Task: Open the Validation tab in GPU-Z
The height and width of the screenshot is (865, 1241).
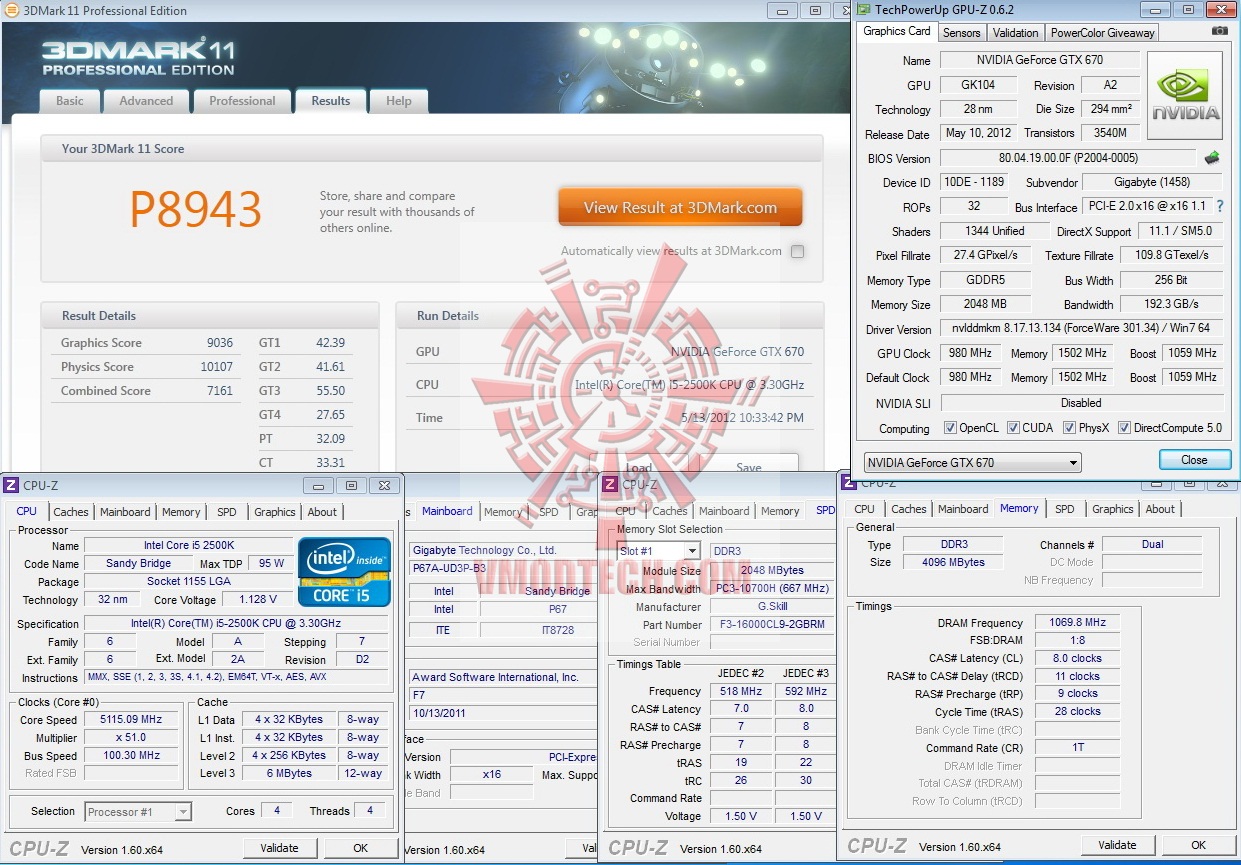Action: point(1016,33)
